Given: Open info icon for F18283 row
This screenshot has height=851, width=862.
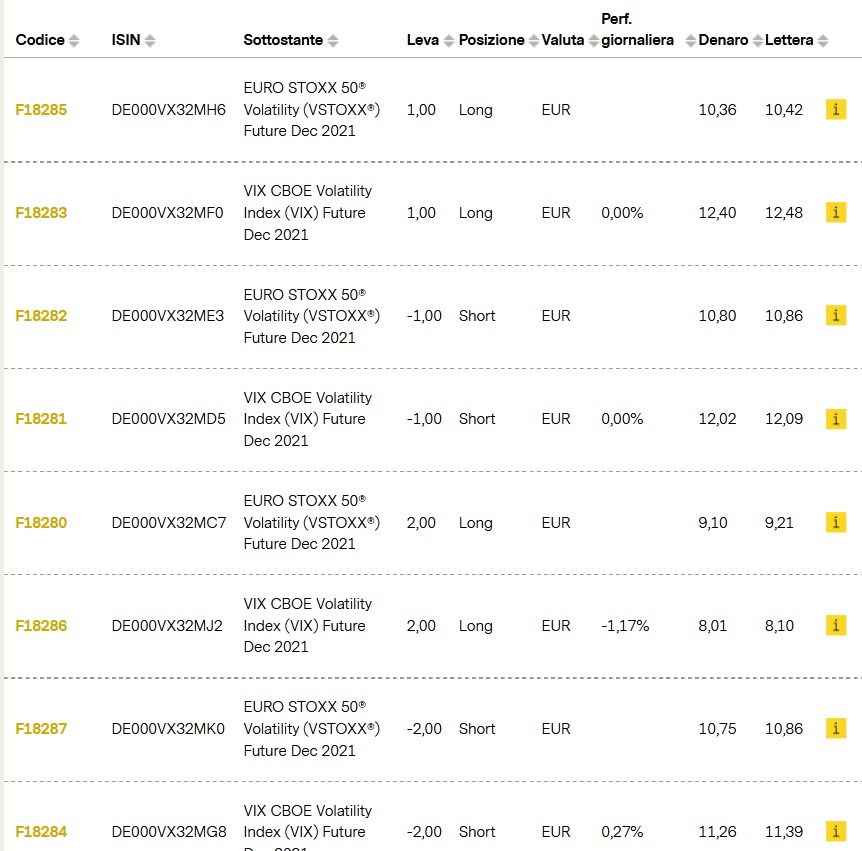Looking at the screenshot, I should (x=836, y=213).
